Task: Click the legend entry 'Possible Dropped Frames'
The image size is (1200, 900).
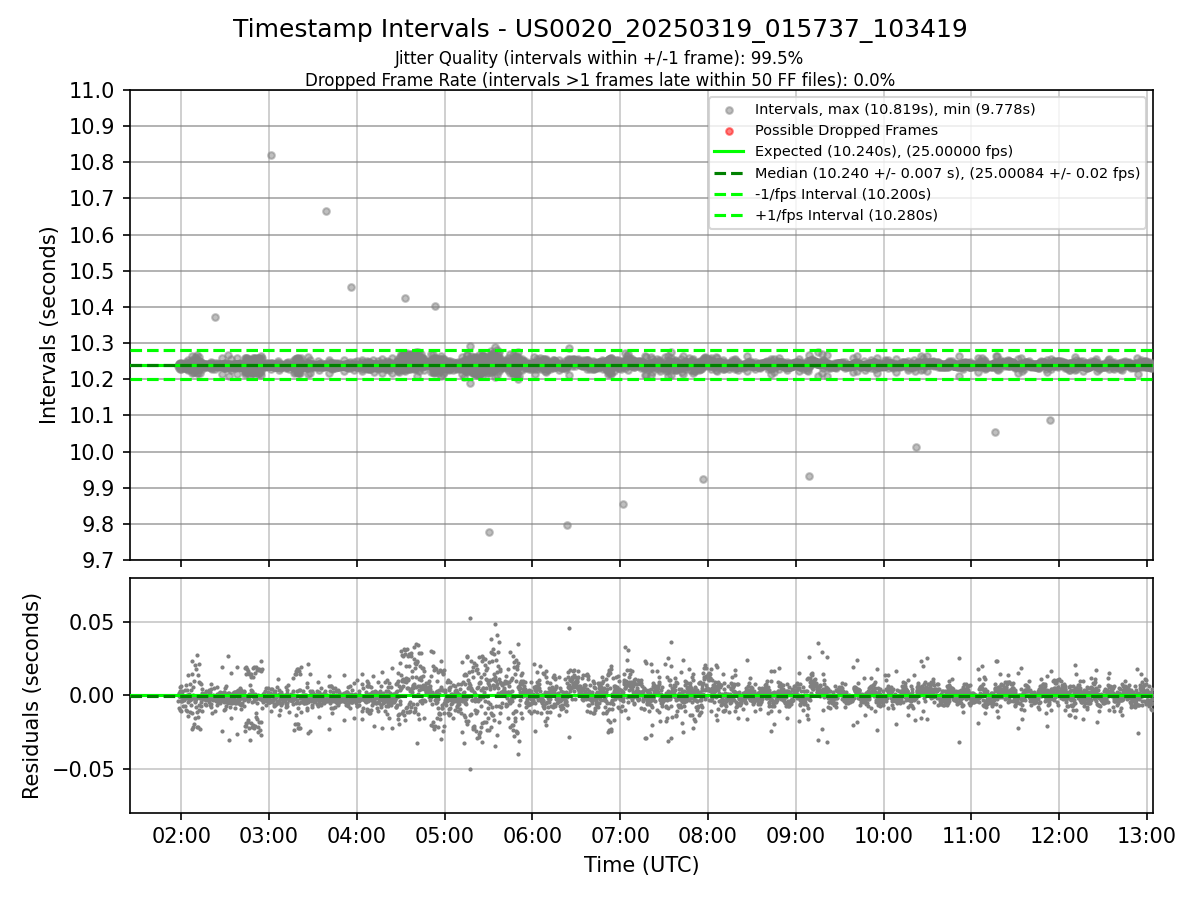Action: [846, 130]
